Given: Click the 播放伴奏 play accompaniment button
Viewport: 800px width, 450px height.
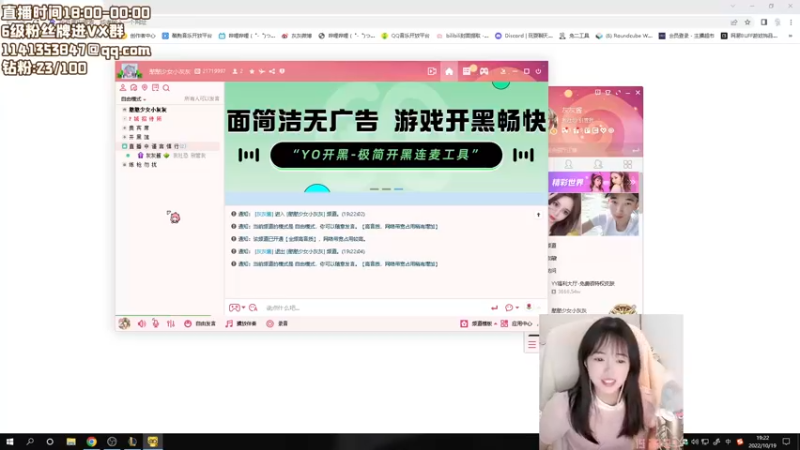Looking at the screenshot, I should [x=241, y=323].
